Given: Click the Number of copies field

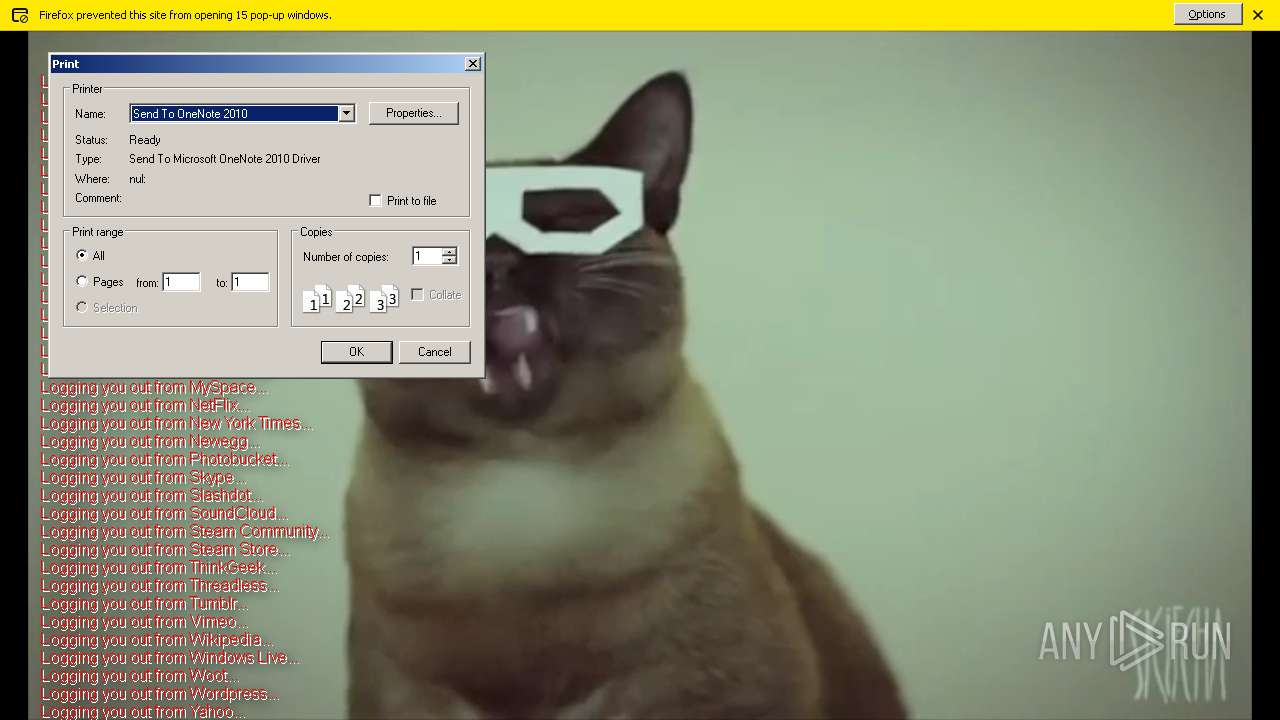Looking at the screenshot, I should coord(427,257).
